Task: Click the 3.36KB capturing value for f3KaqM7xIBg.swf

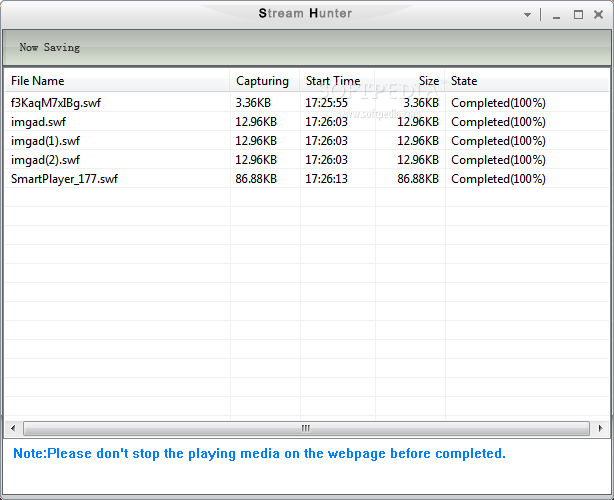Action: click(x=253, y=103)
